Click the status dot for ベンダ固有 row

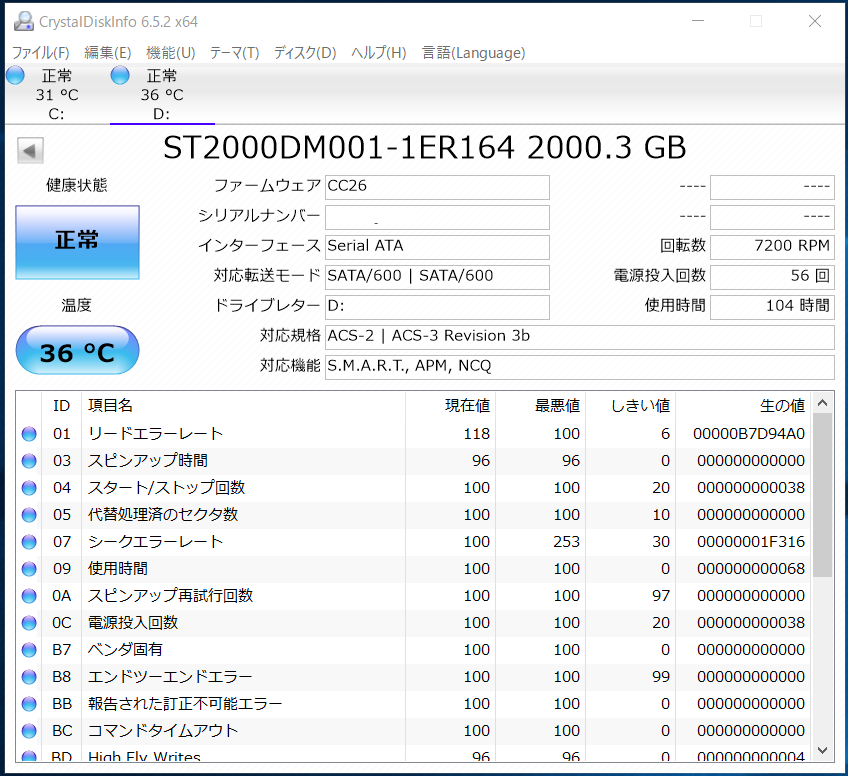[x=29, y=650]
